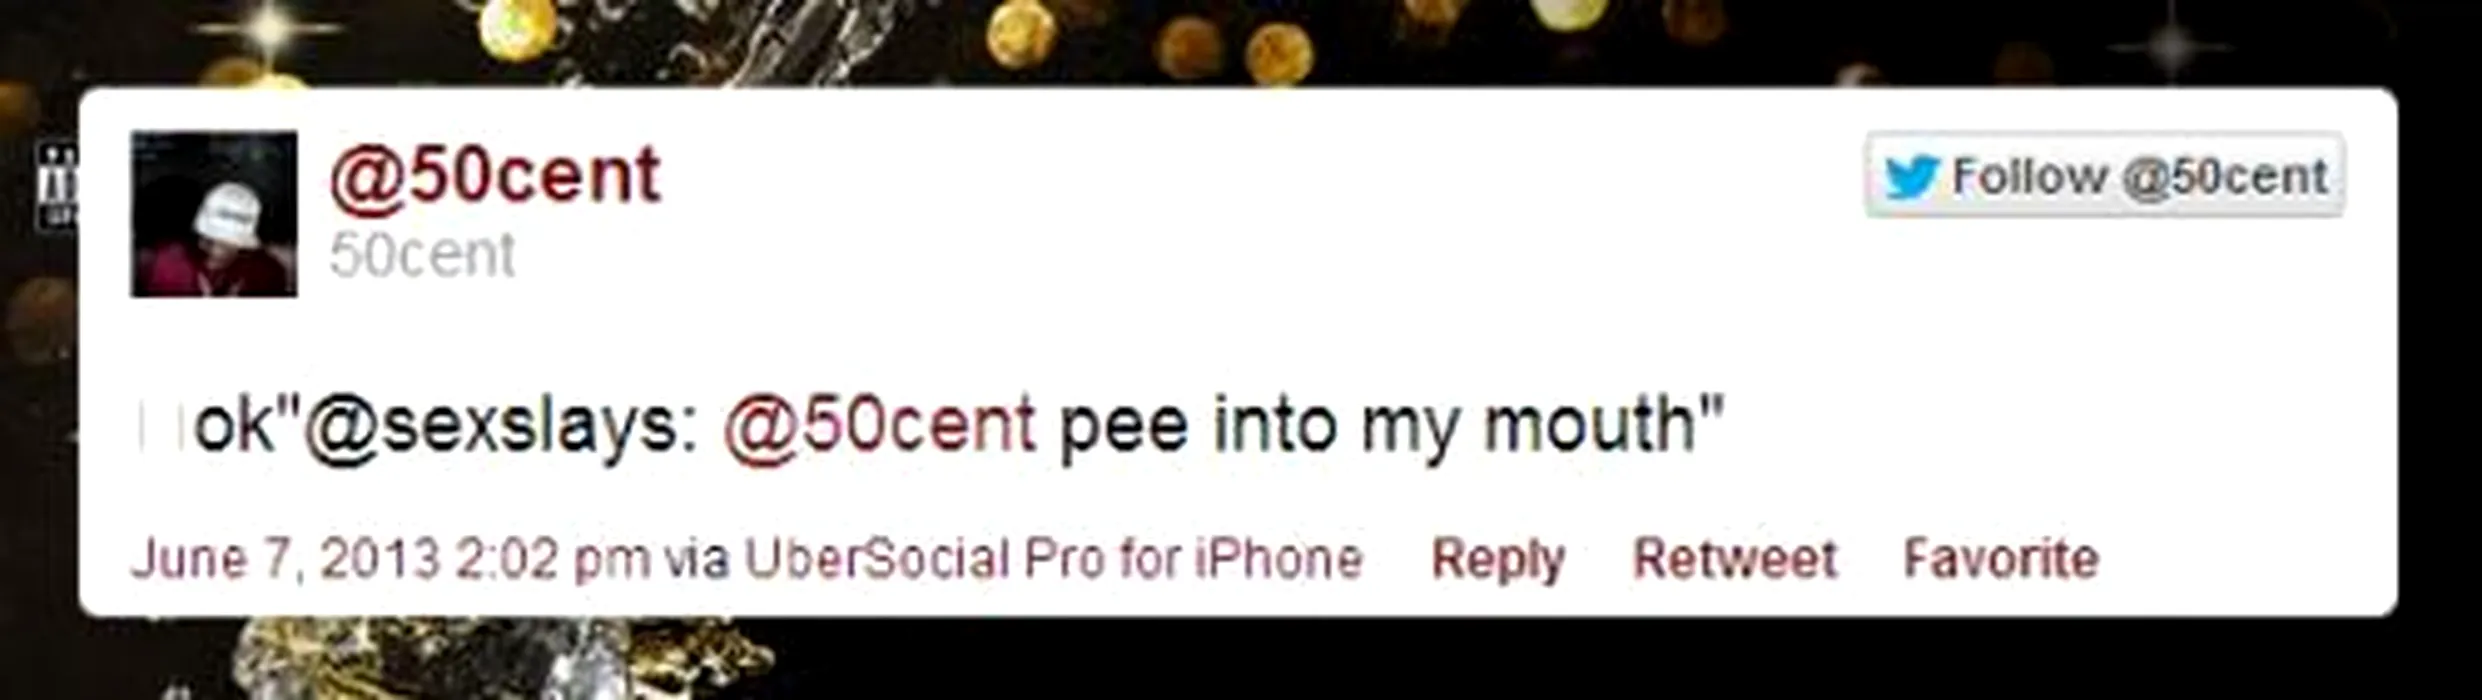The image size is (2482, 700).
Task: Open the red @50cent username heading
Action: coord(494,176)
